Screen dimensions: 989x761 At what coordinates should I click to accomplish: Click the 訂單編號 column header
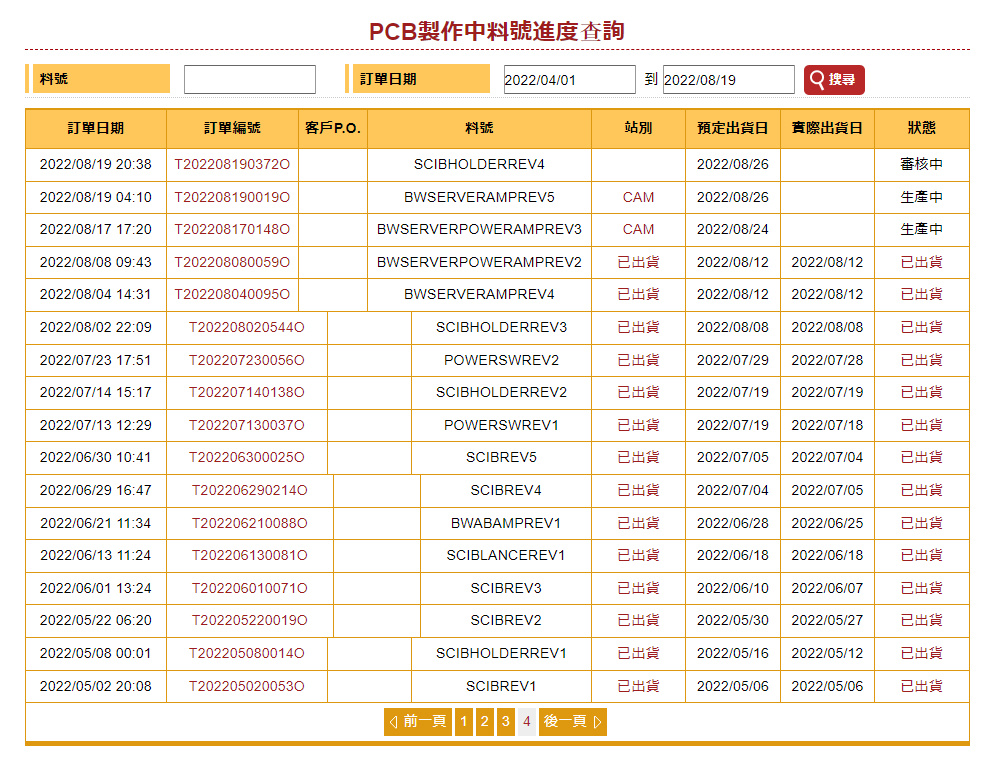(232, 128)
